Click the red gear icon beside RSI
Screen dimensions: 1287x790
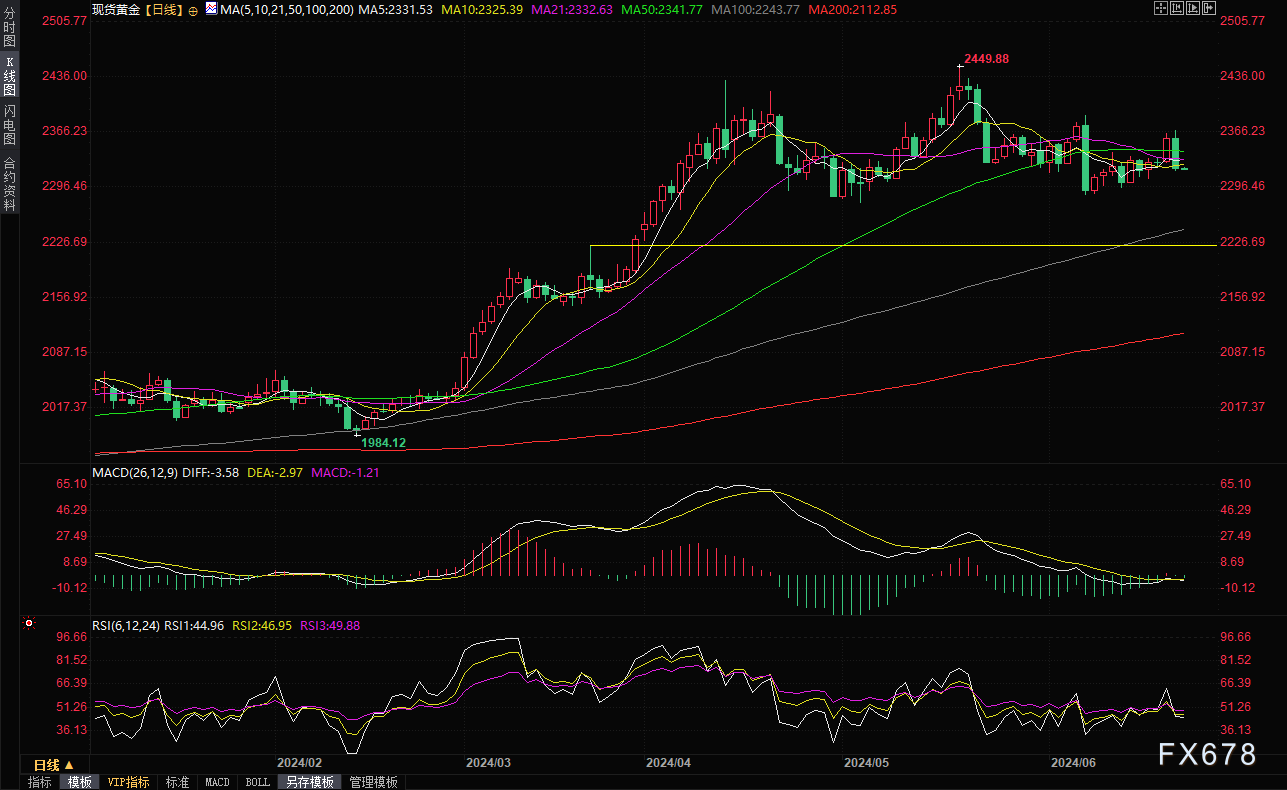29,623
